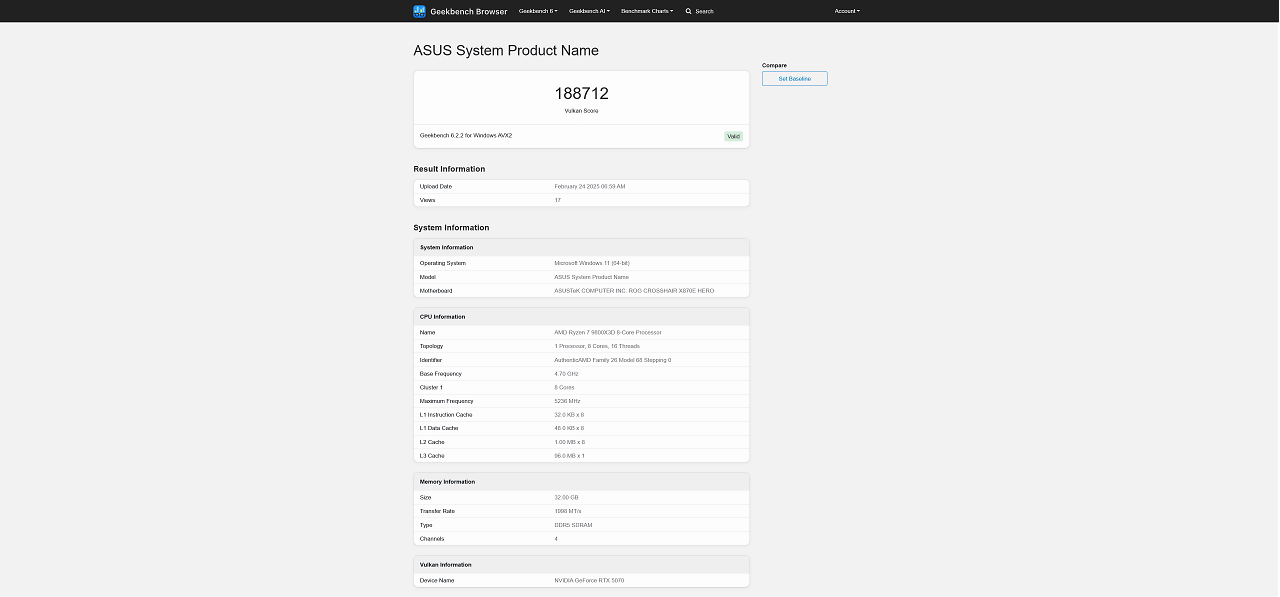Click the Compare label above Set Baseline
Viewport: 1280px width, 597px height.
click(x=774, y=65)
